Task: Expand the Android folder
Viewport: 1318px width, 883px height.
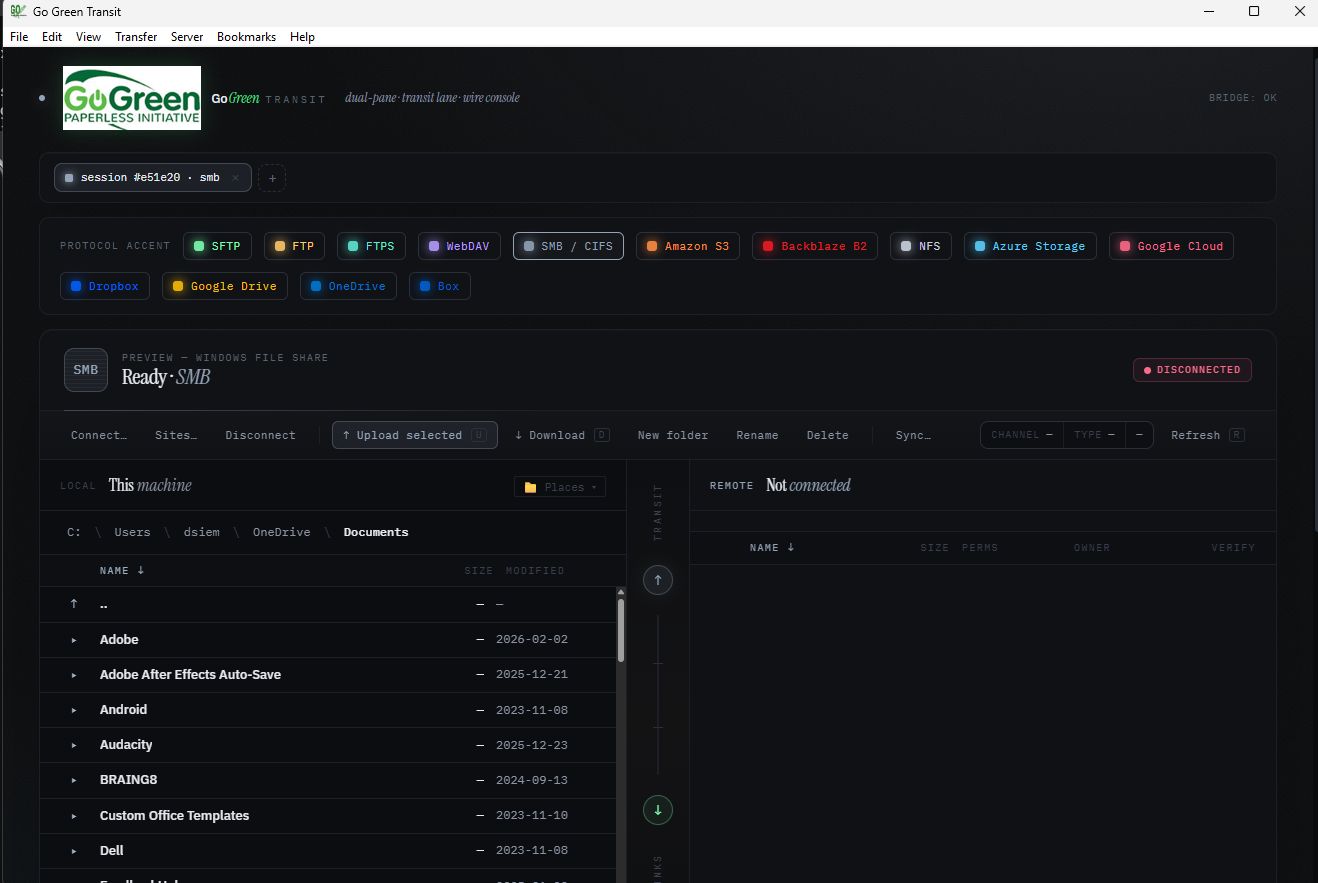Action: pos(74,710)
